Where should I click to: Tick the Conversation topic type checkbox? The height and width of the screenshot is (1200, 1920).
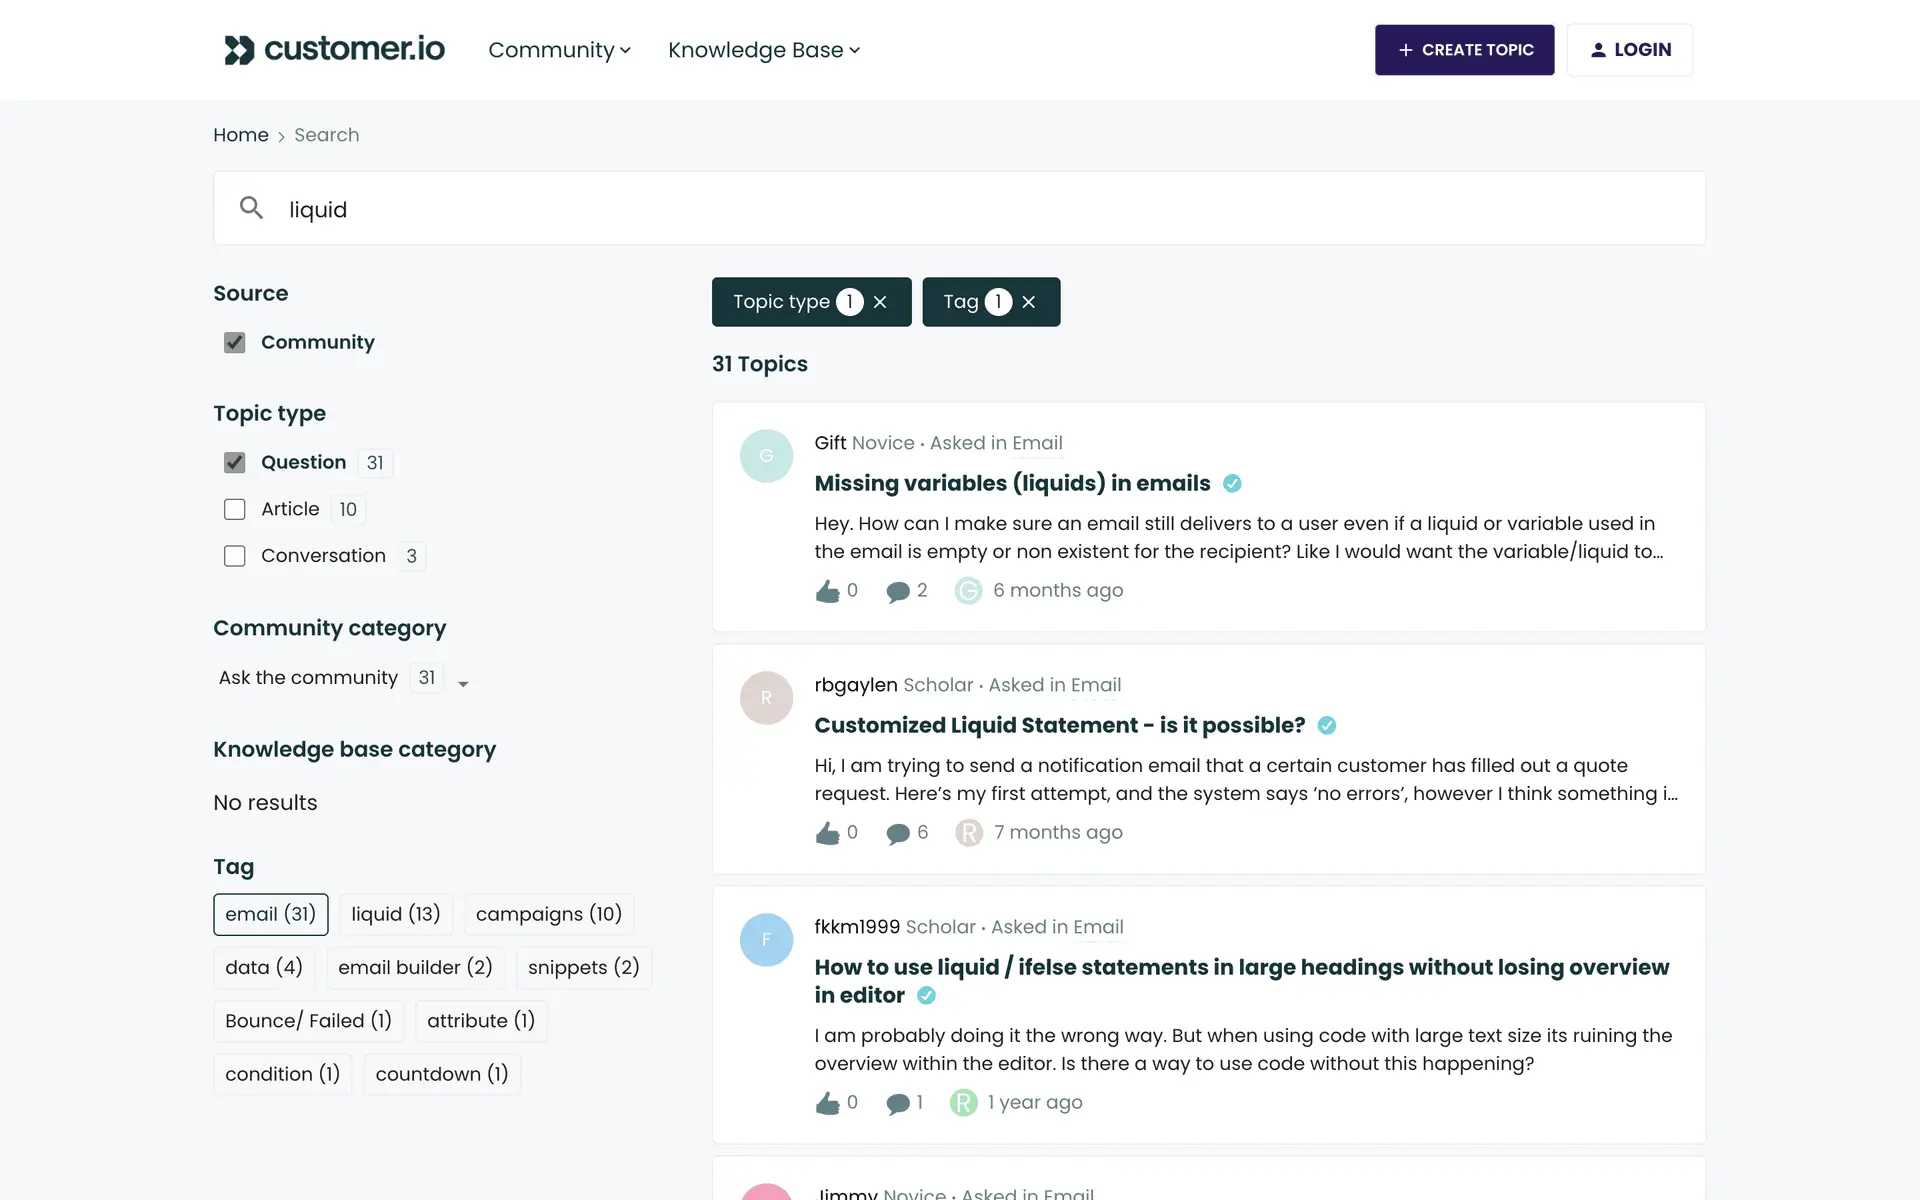pyautogui.click(x=235, y=556)
